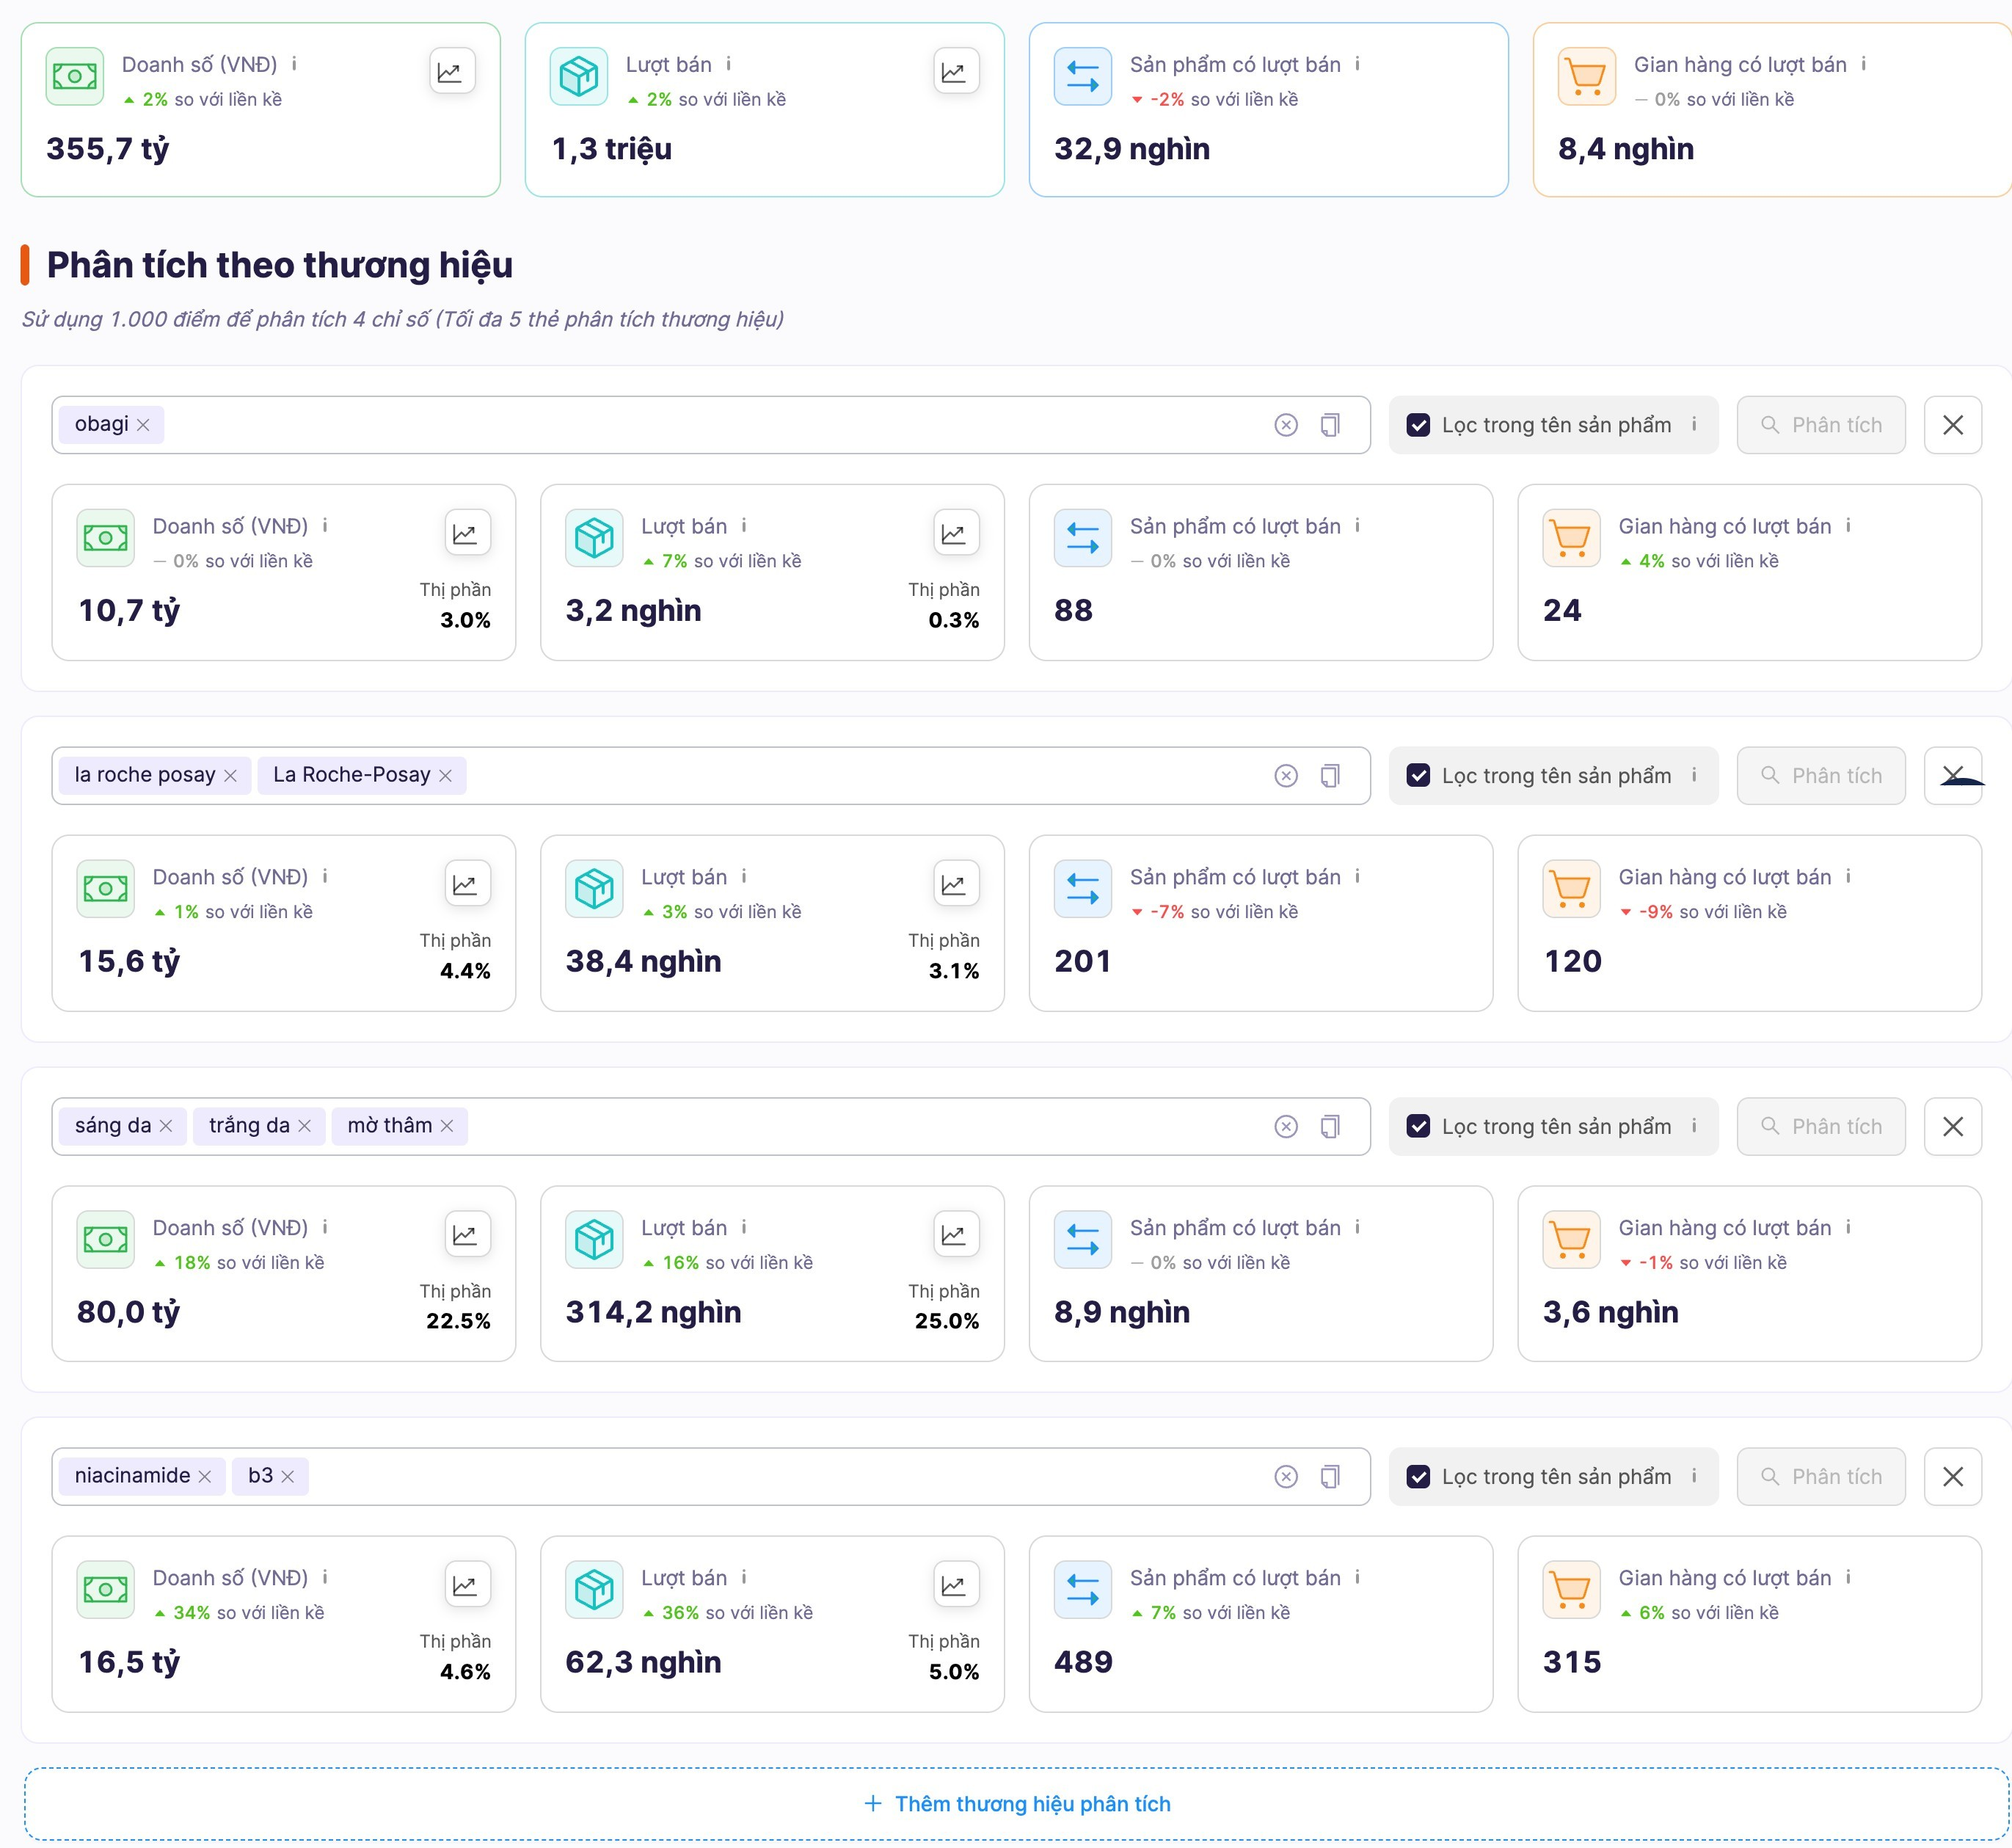The image size is (2012, 1848).
Task: Click Phân tích button for obagi row
Action: coord(1821,425)
